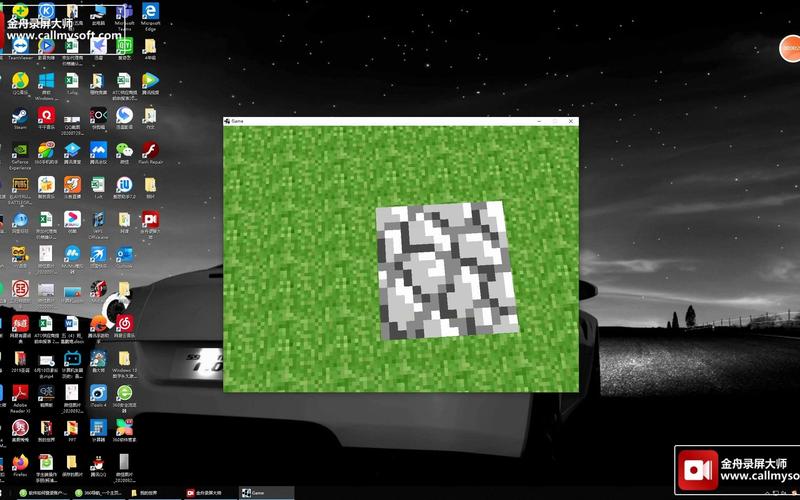
Task: Open the Windows 10 folder icon
Action: pos(124,358)
